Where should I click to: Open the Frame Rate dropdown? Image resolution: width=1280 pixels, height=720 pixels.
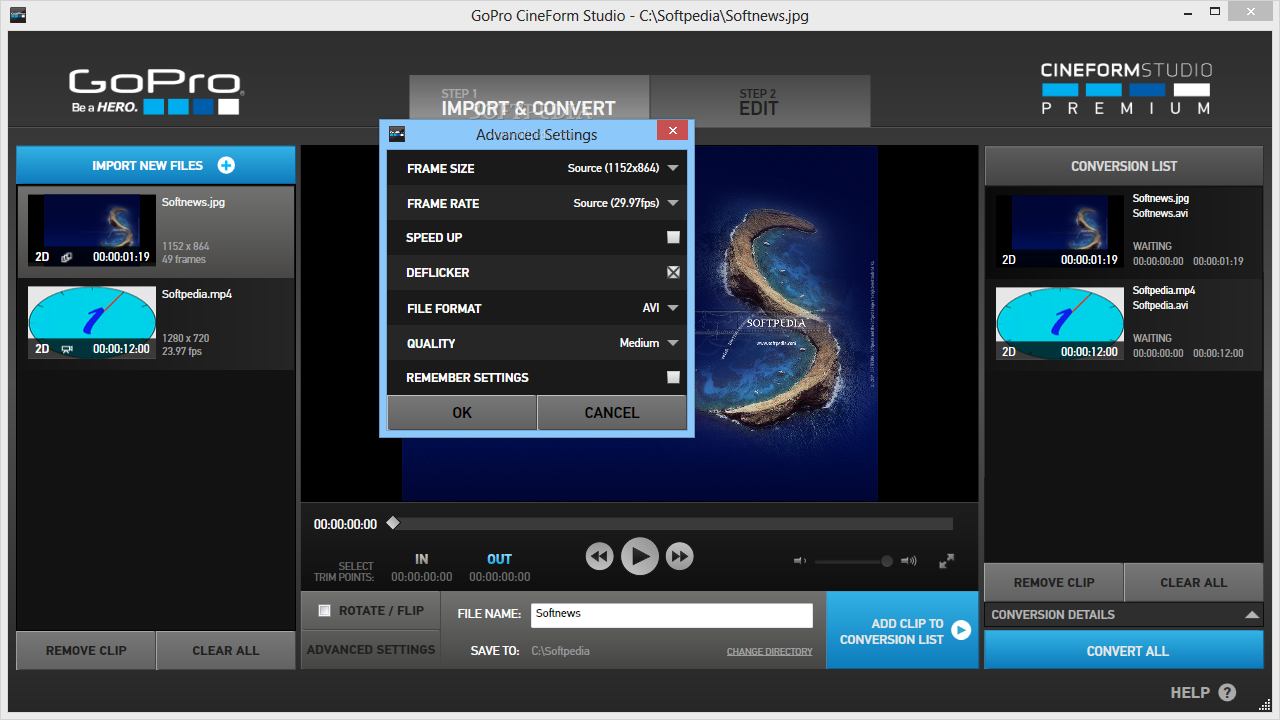point(673,203)
